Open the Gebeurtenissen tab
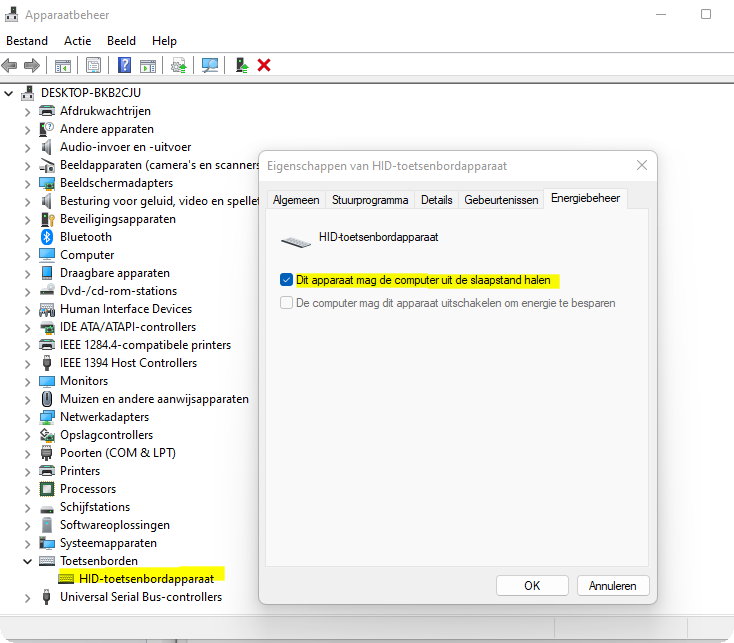This screenshot has height=643, width=734. [501, 200]
